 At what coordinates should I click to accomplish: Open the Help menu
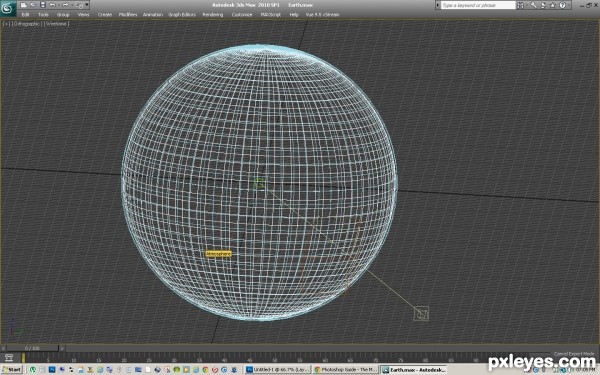pyautogui.click(x=294, y=15)
